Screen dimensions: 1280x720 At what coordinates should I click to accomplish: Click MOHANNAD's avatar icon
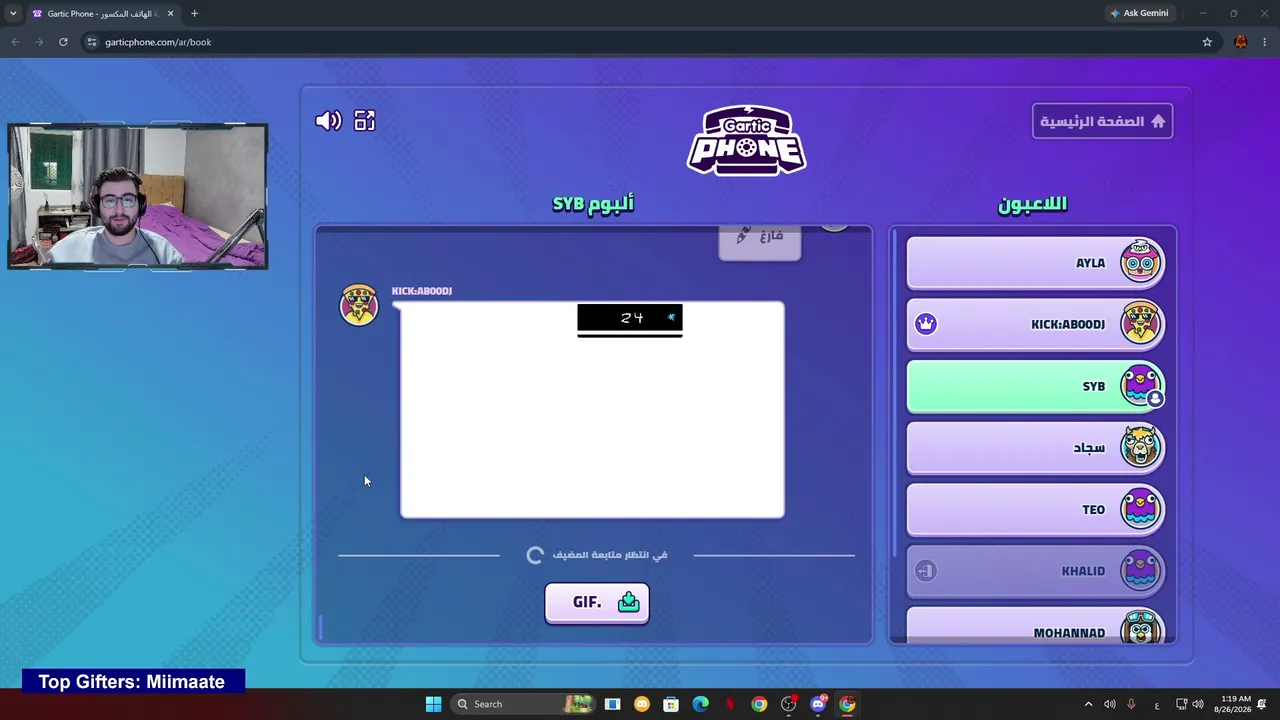[1141, 628]
